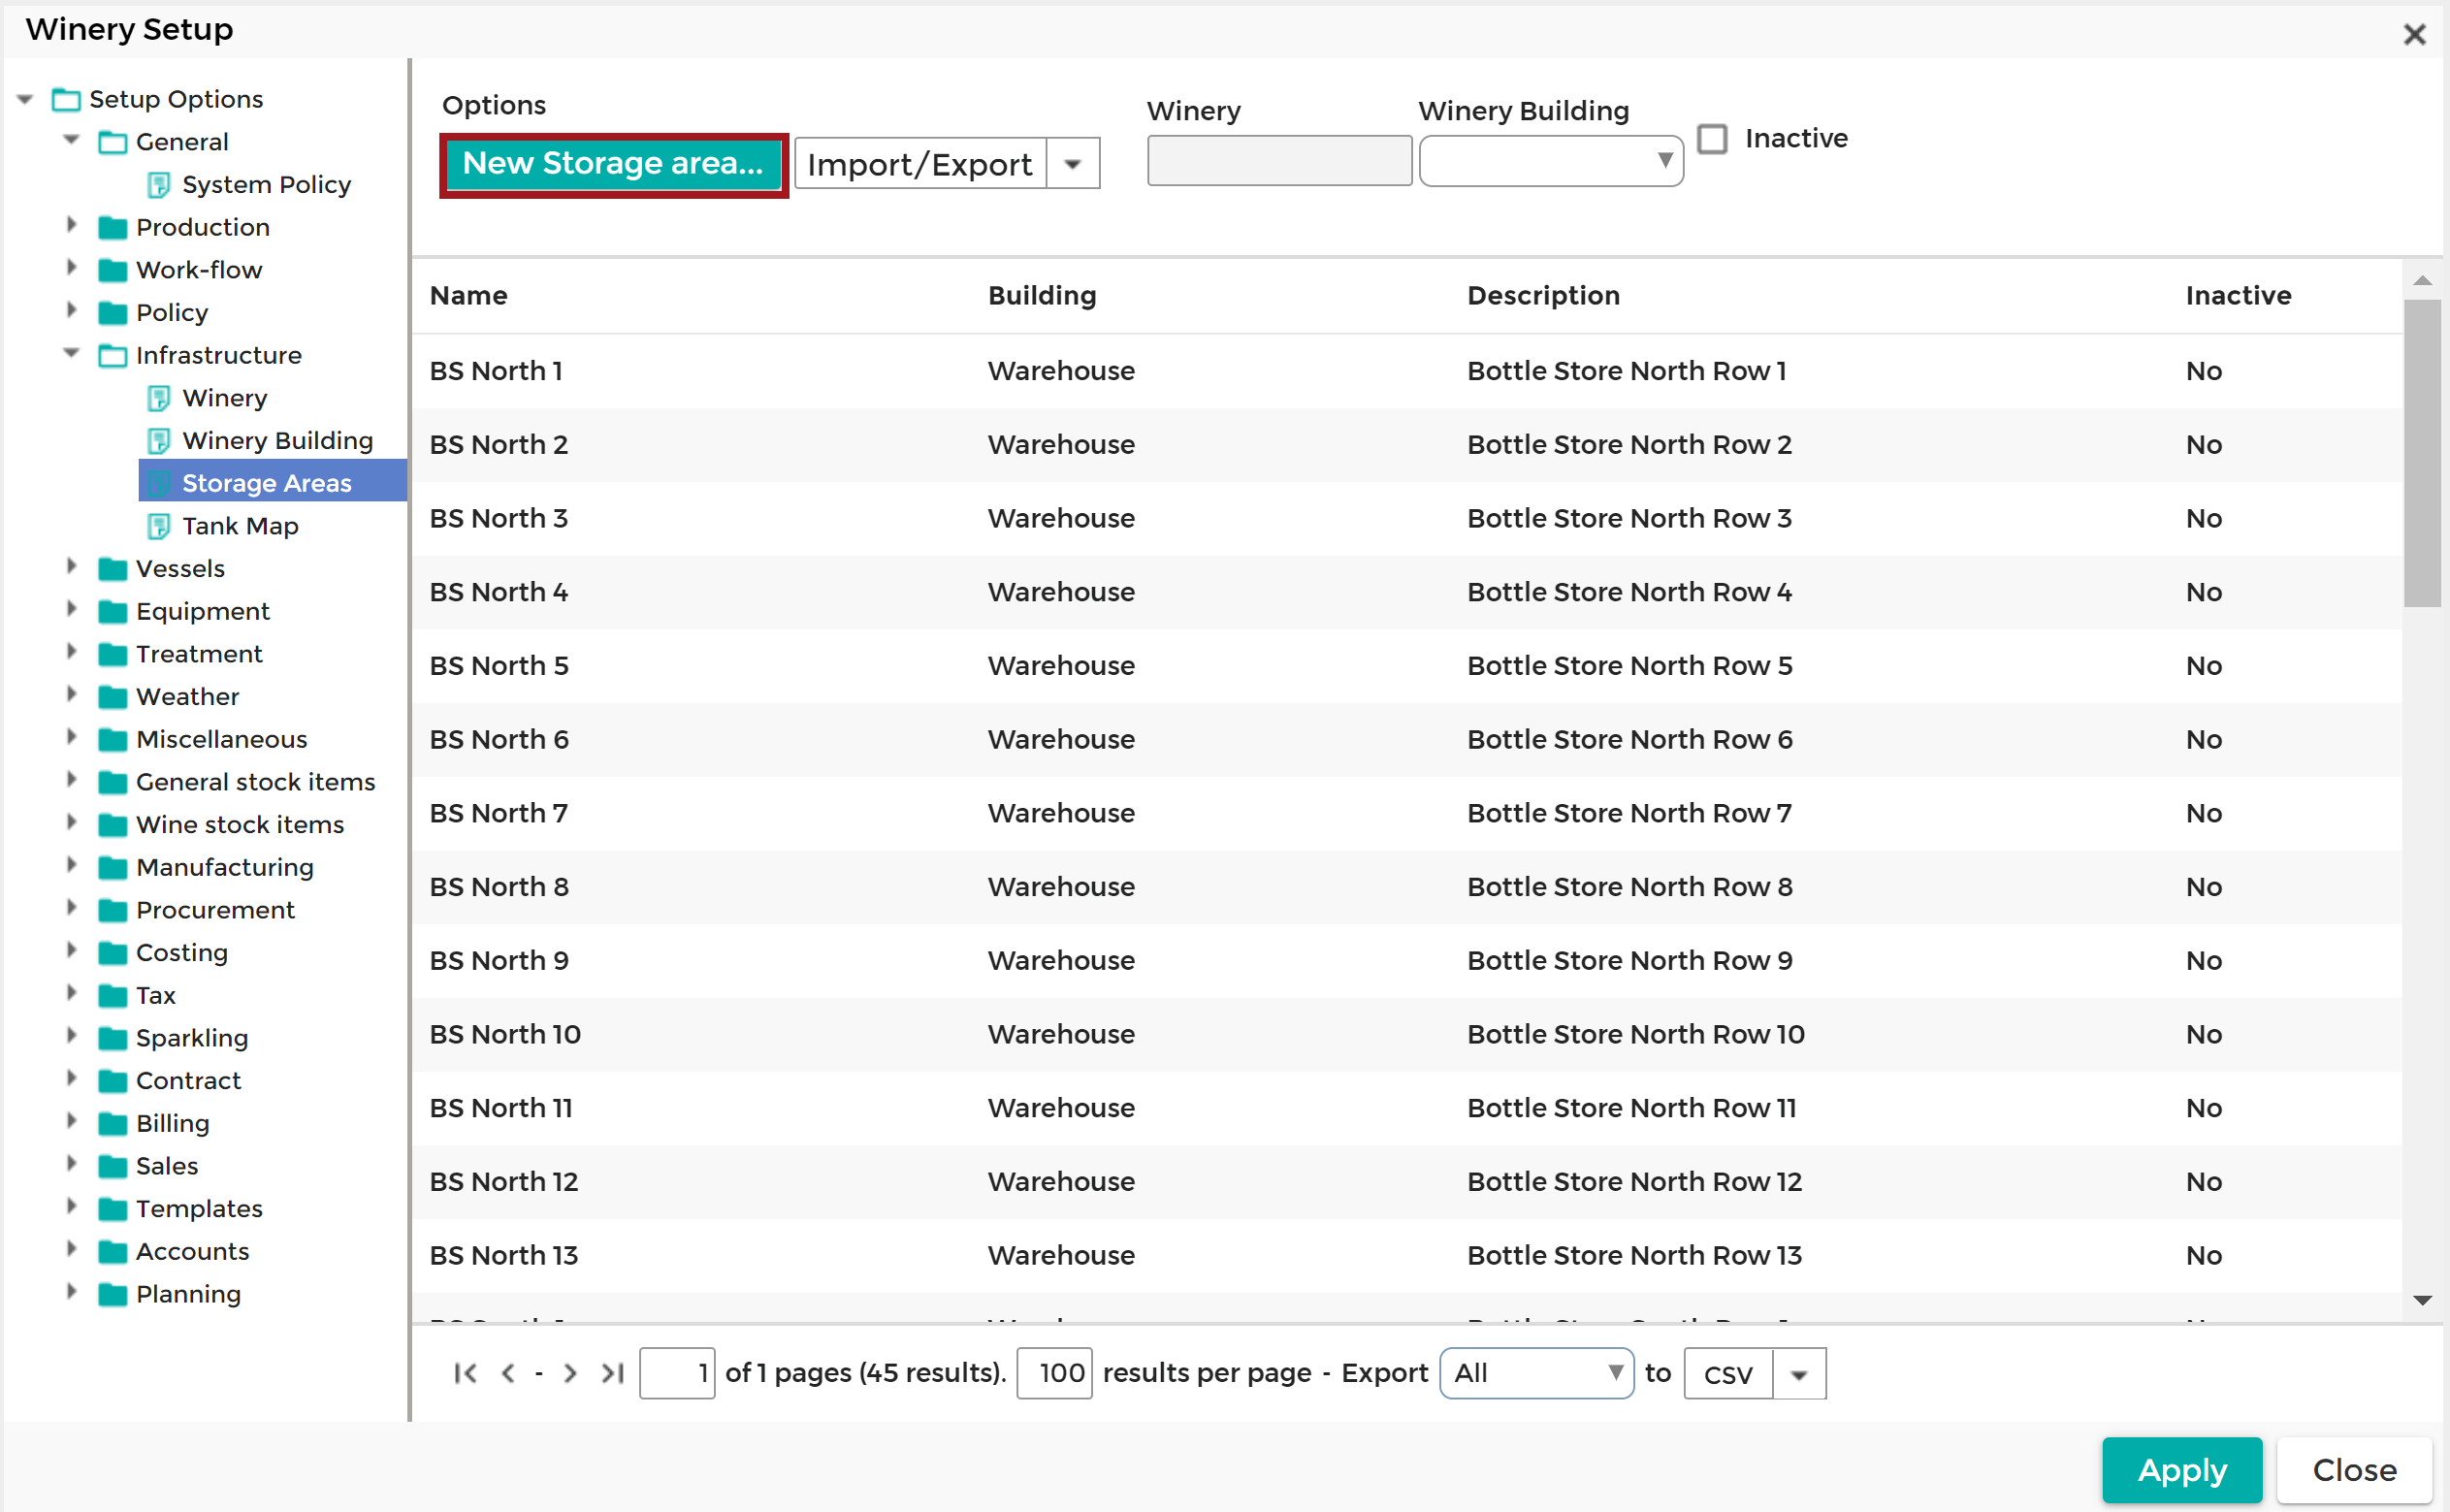
Task: Click the Manufacturing folder icon
Action: (x=113, y=868)
